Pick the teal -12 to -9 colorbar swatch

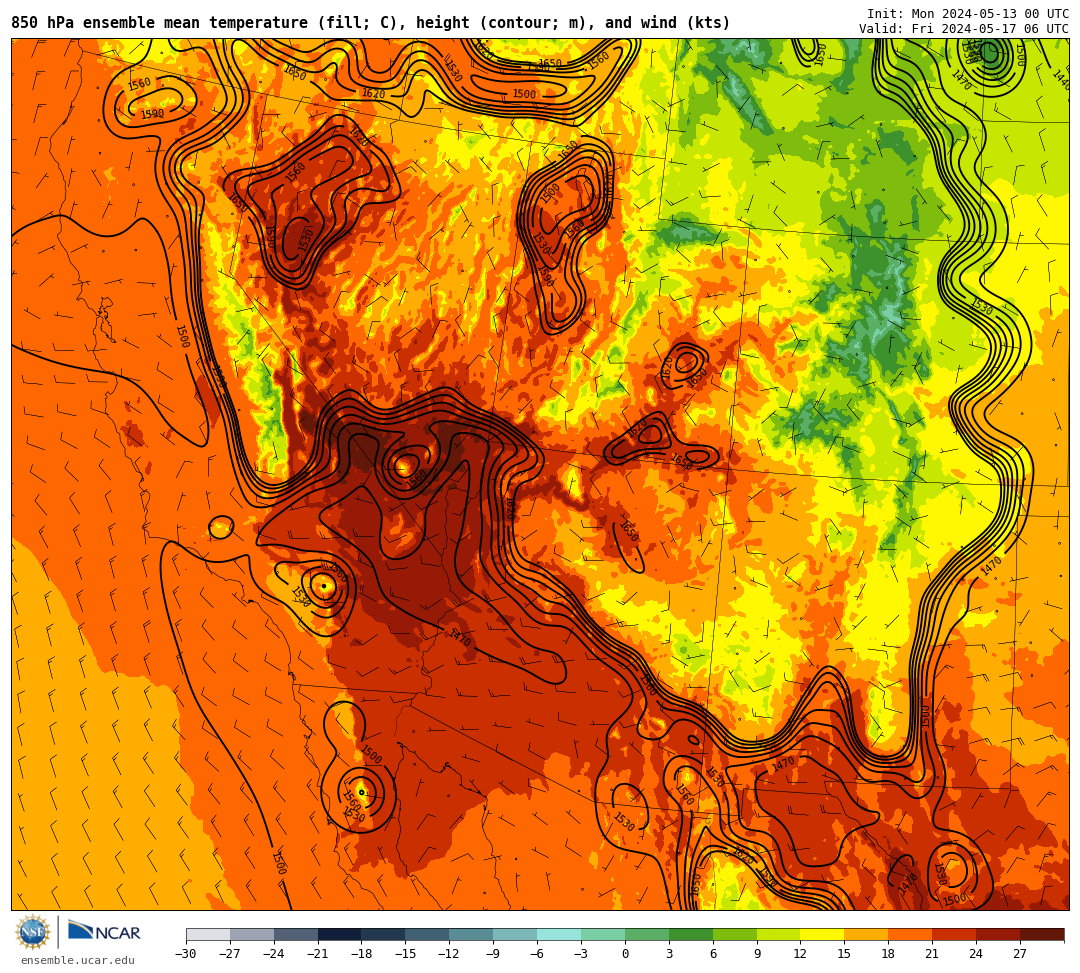point(472,934)
